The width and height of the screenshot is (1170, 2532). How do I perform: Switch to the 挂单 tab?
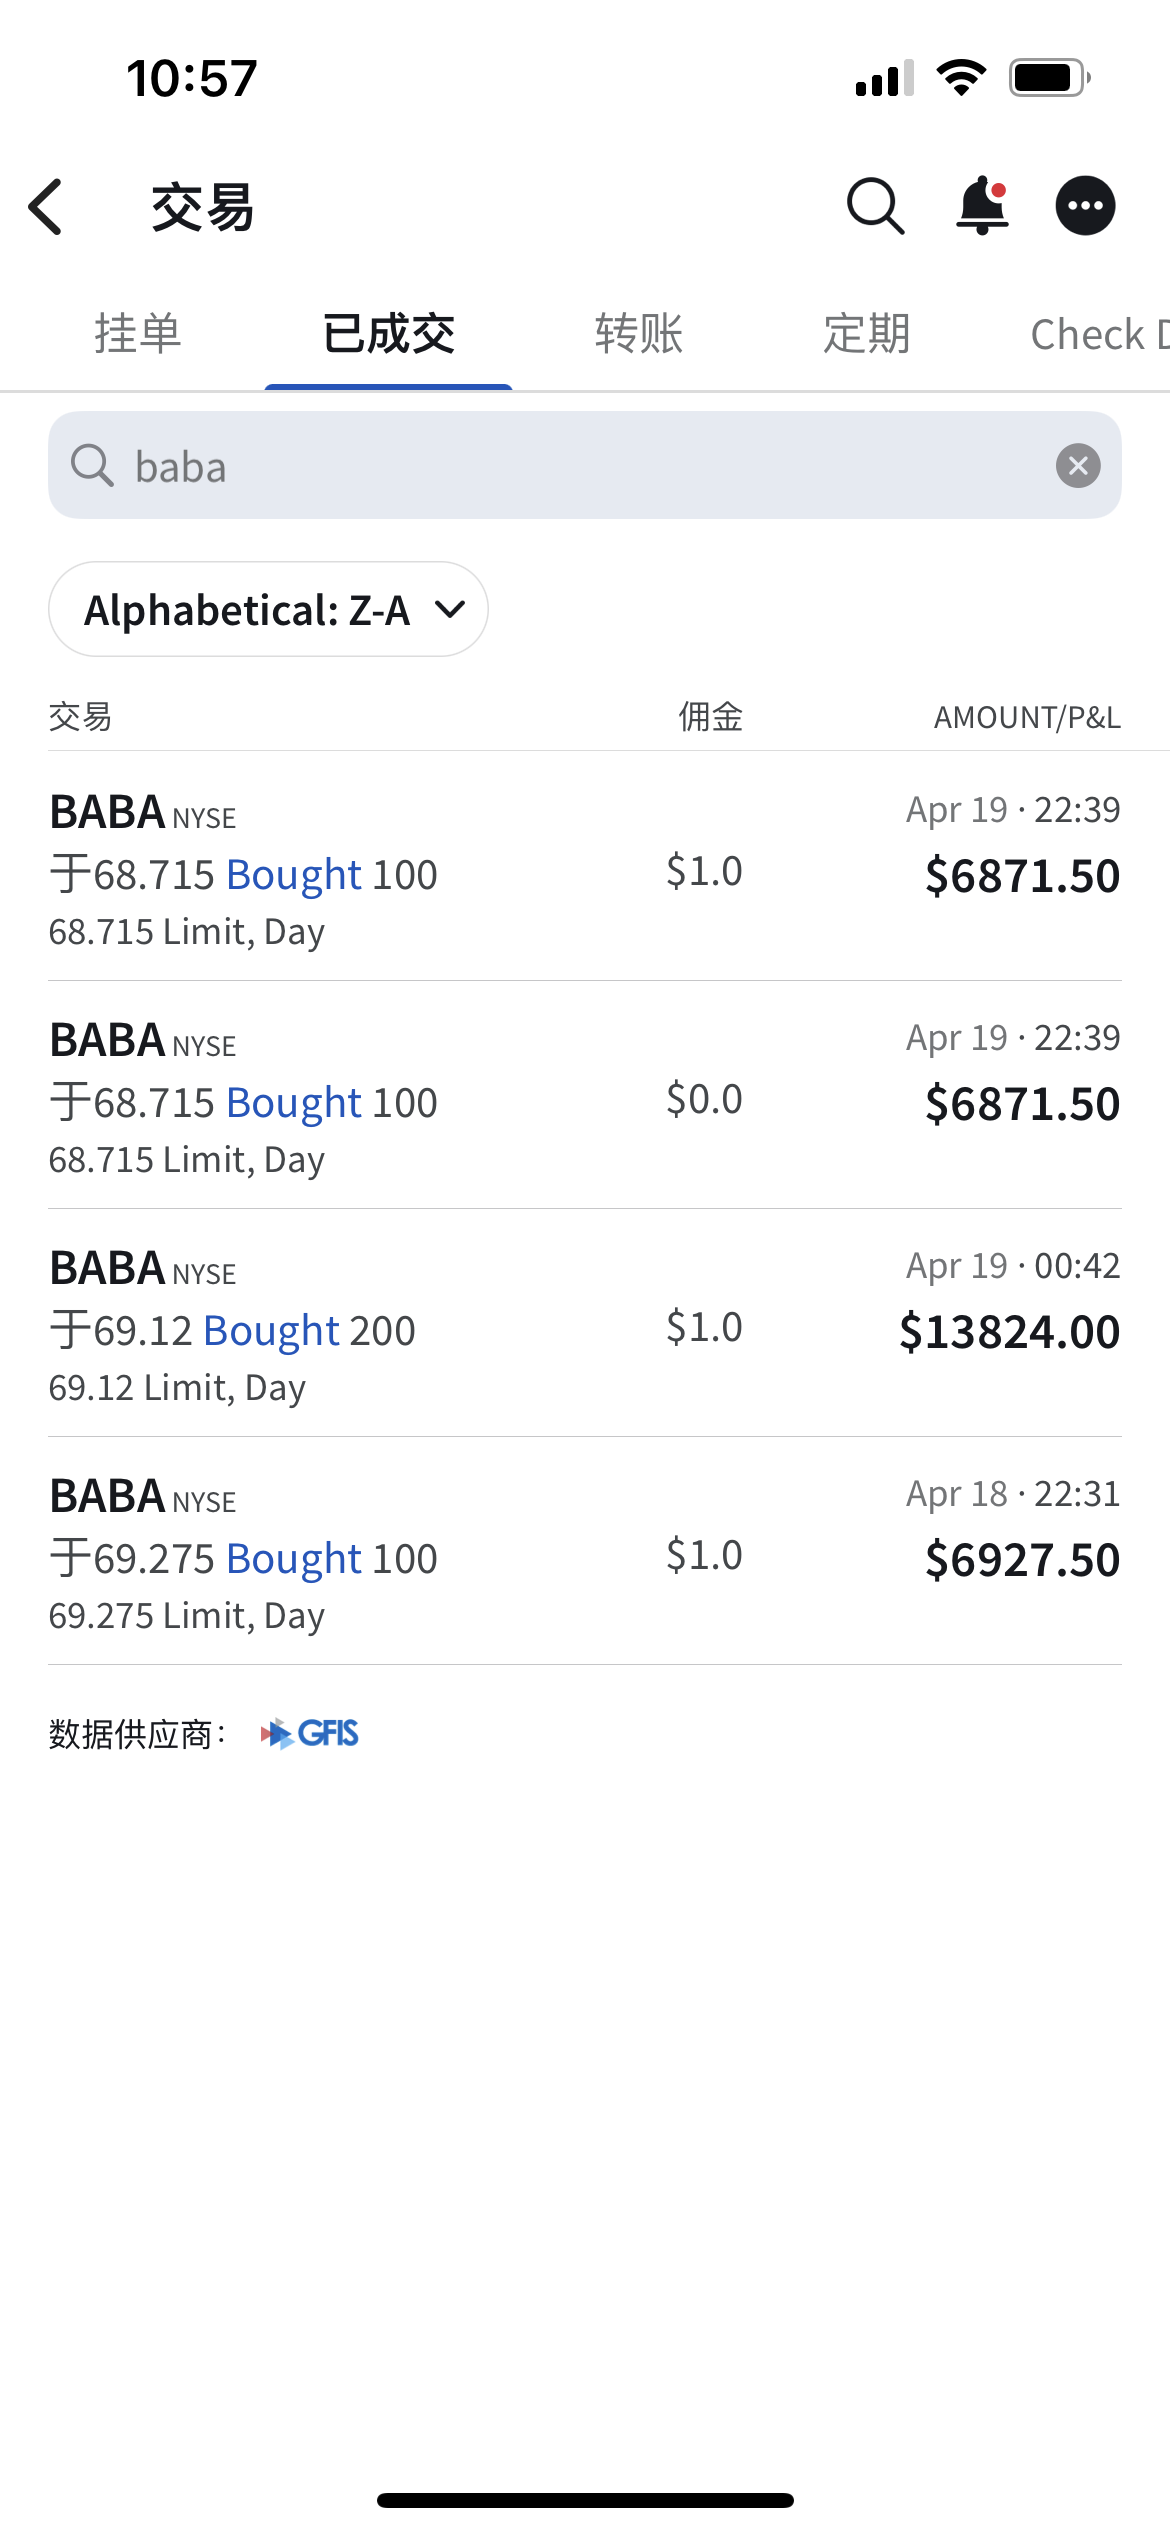pyautogui.click(x=138, y=334)
